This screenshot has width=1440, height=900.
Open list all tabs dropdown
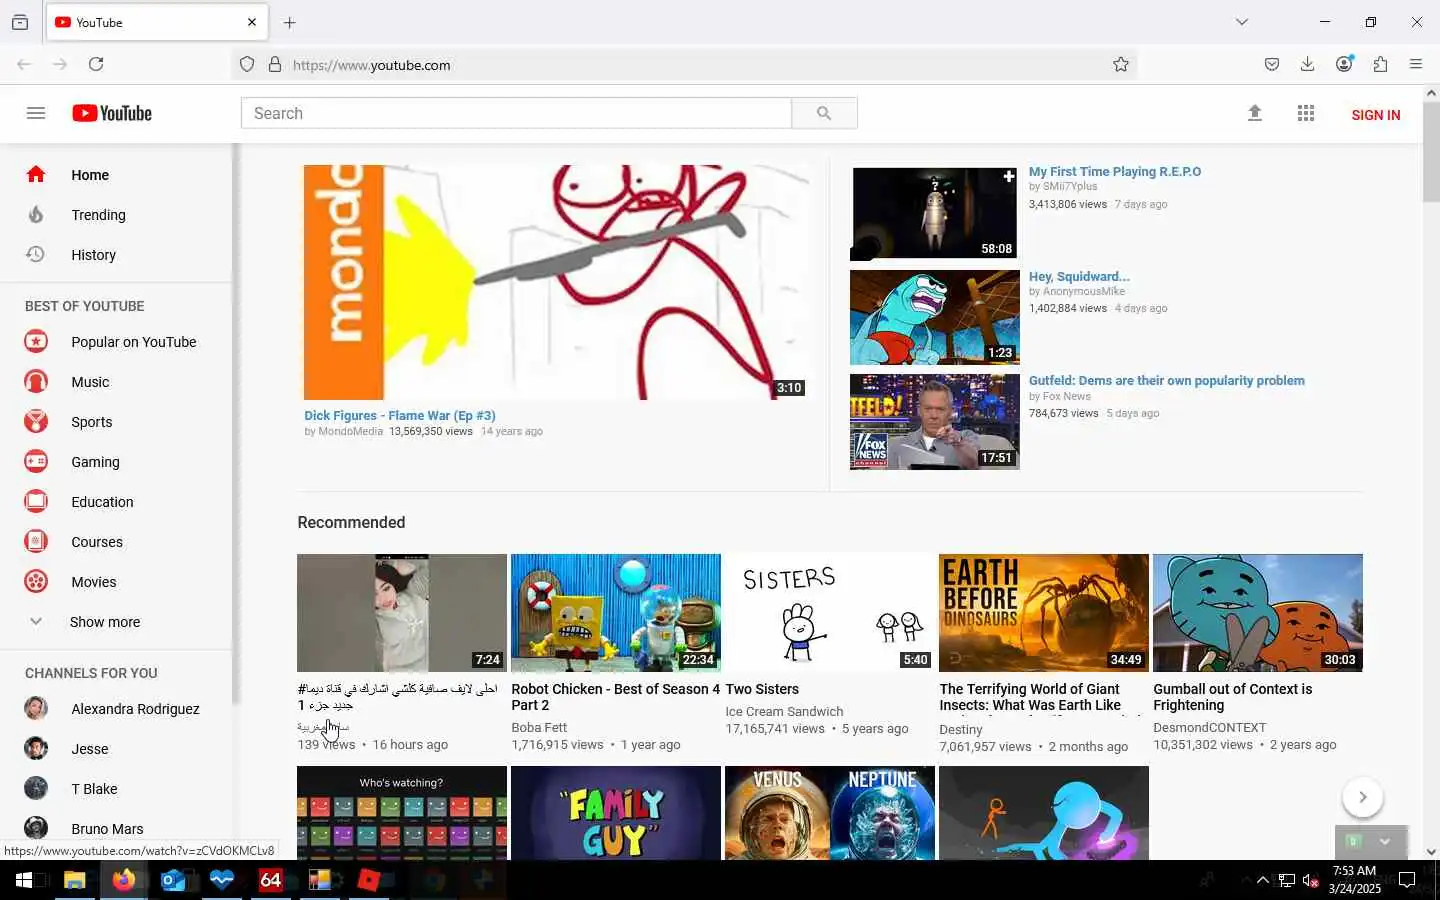tap(1242, 22)
